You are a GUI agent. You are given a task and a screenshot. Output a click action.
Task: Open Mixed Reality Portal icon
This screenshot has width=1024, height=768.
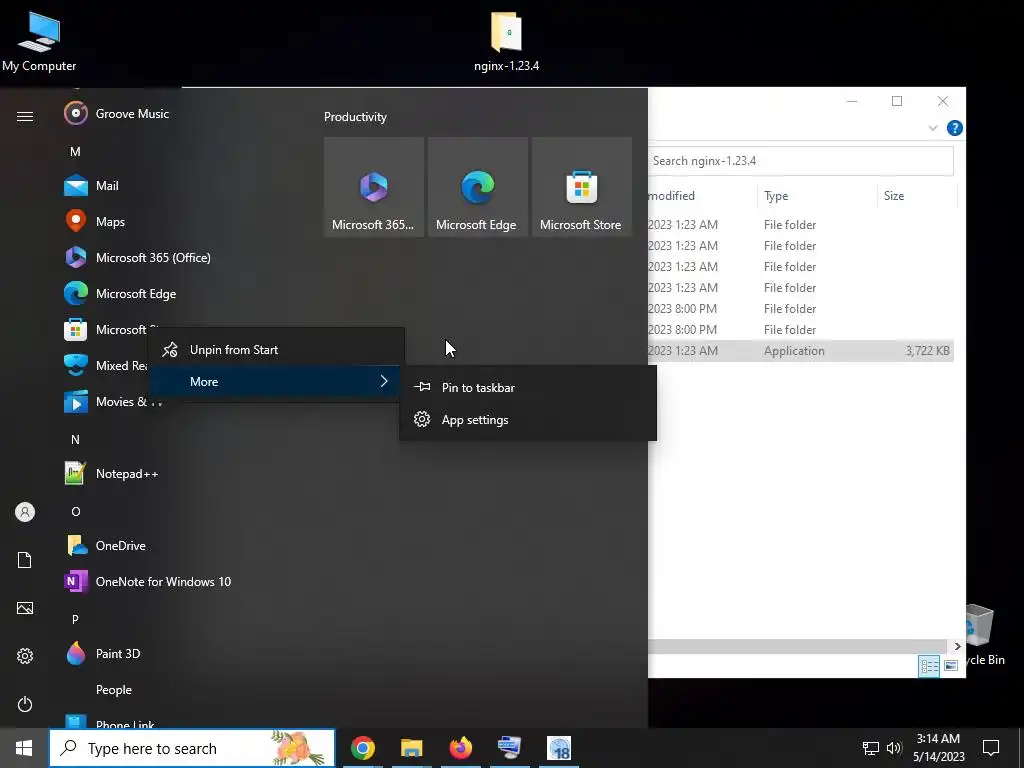point(76,365)
